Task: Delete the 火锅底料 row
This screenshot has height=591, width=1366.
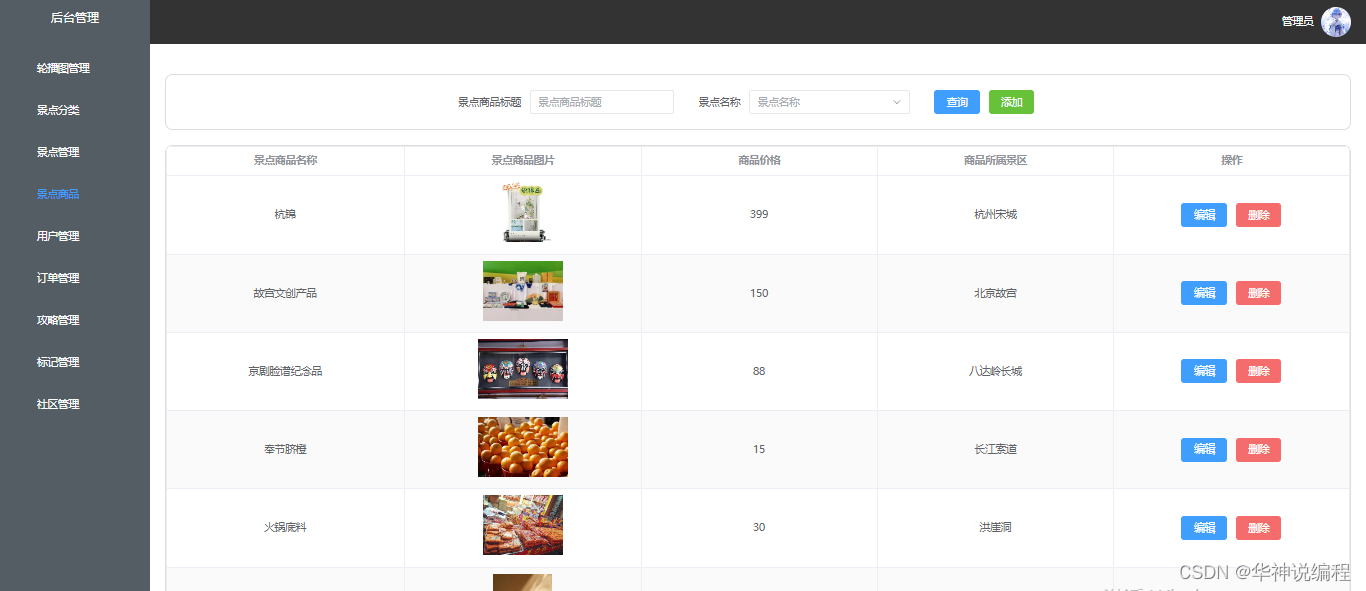Action: [1258, 528]
